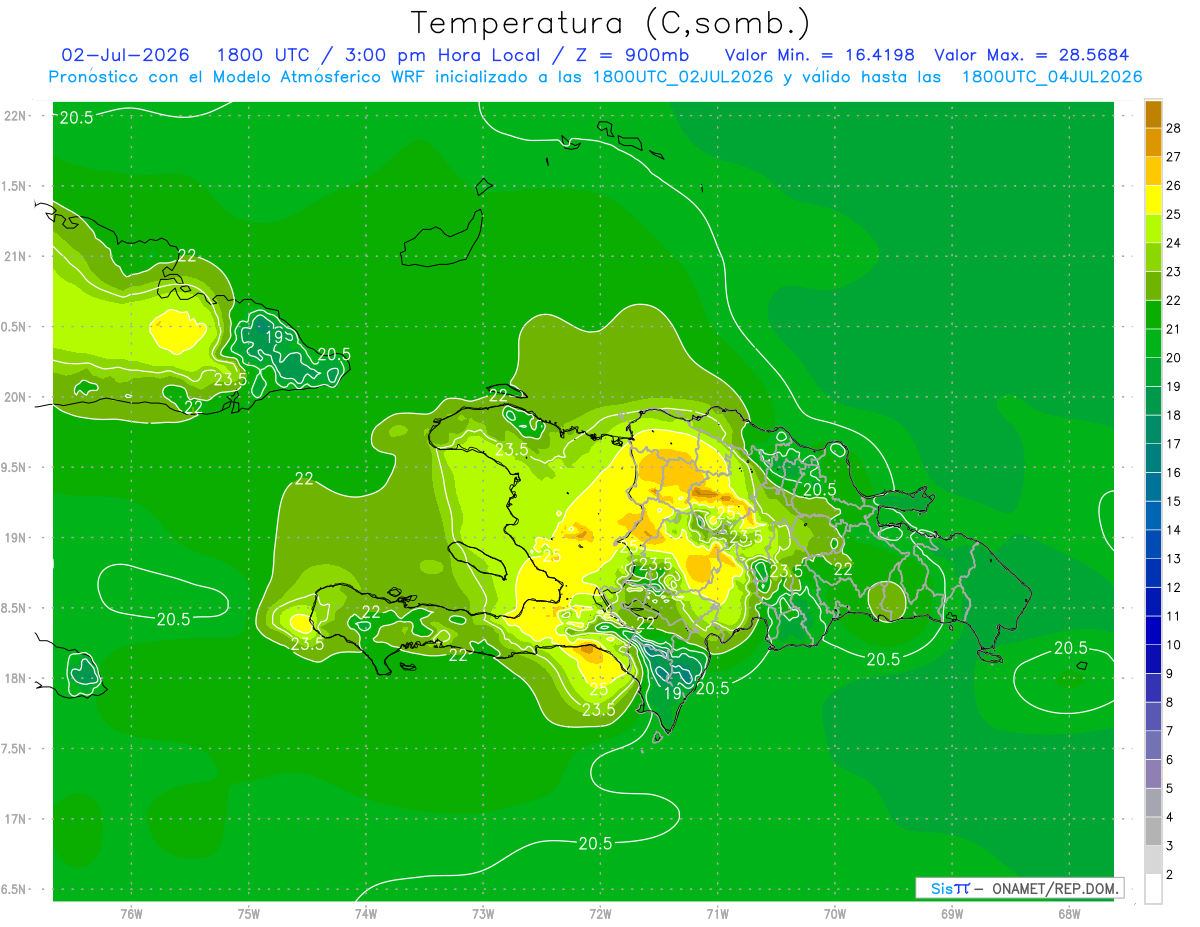
Task: Click the latitude axis label "21N"
Action: click(x=16, y=257)
